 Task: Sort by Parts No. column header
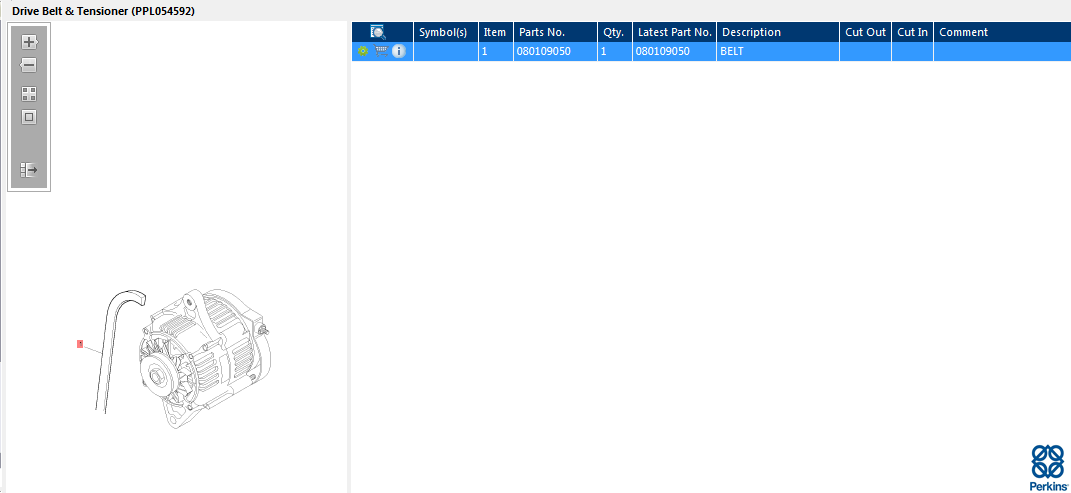pyautogui.click(x=555, y=32)
